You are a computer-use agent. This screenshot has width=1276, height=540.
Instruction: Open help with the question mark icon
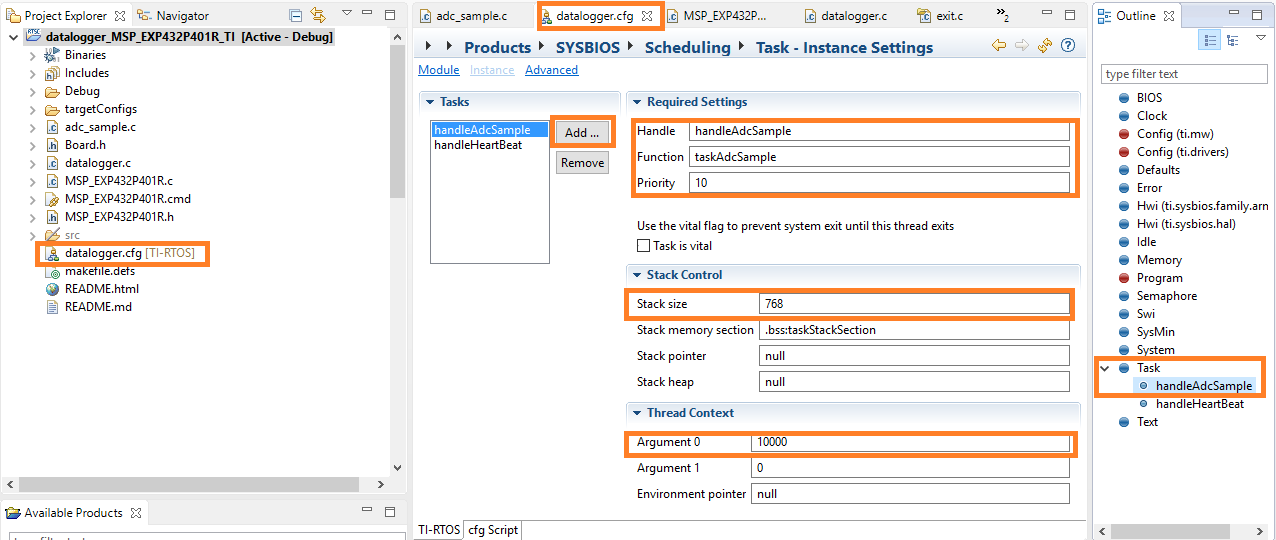coord(1068,46)
